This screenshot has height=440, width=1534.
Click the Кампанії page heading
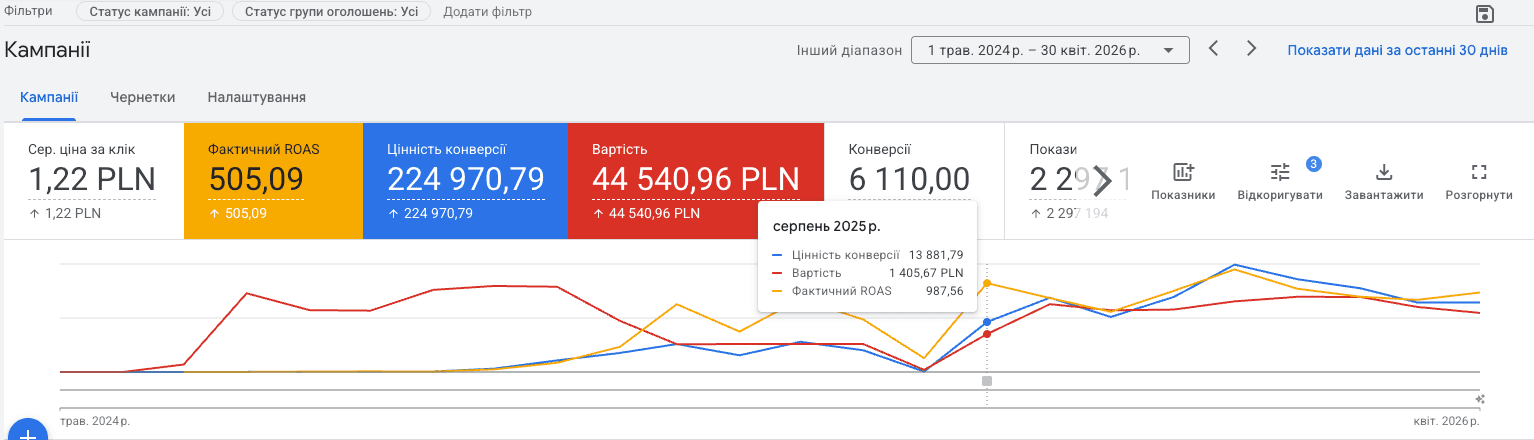[48, 49]
